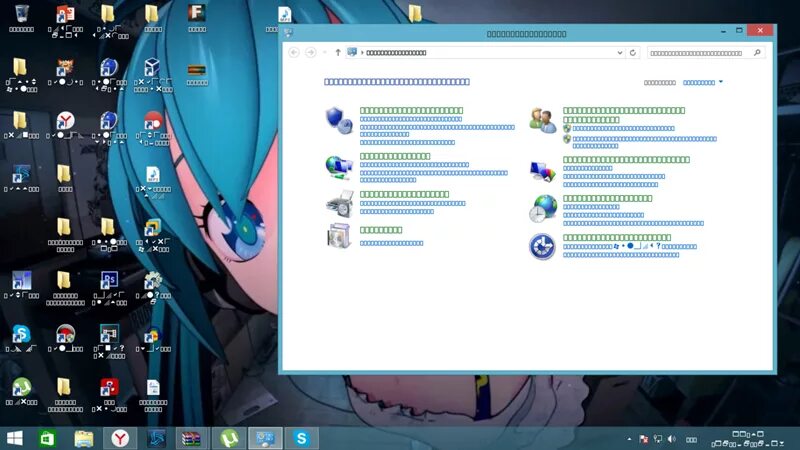
Task: Open the volume speaker tray icon
Action: [x=671, y=439]
